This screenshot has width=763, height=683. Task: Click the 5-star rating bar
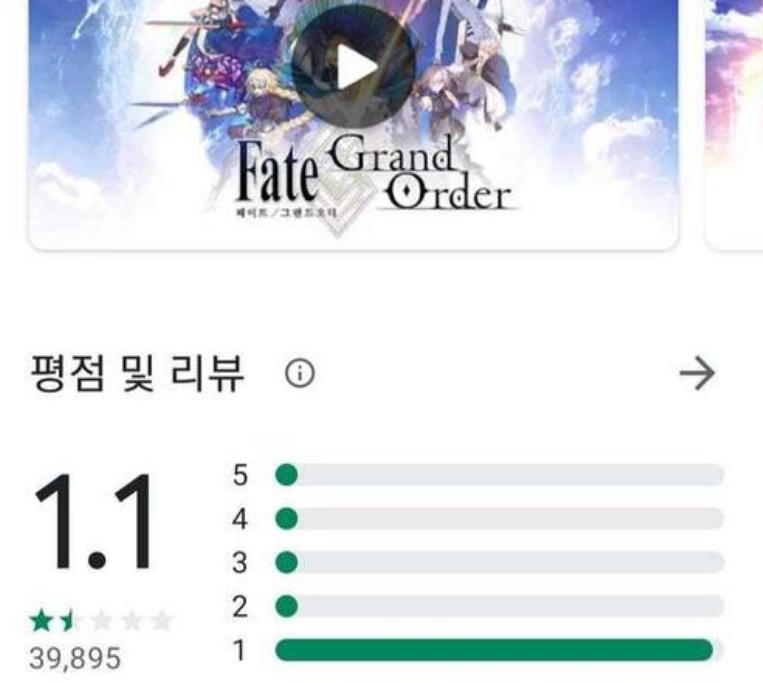click(x=500, y=475)
